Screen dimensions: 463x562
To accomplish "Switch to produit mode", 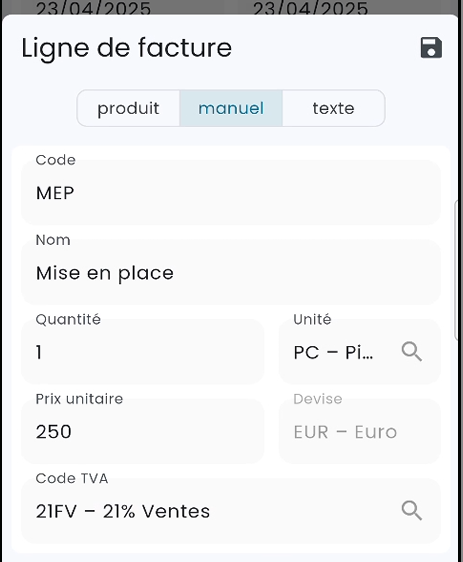I will [128, 108].
